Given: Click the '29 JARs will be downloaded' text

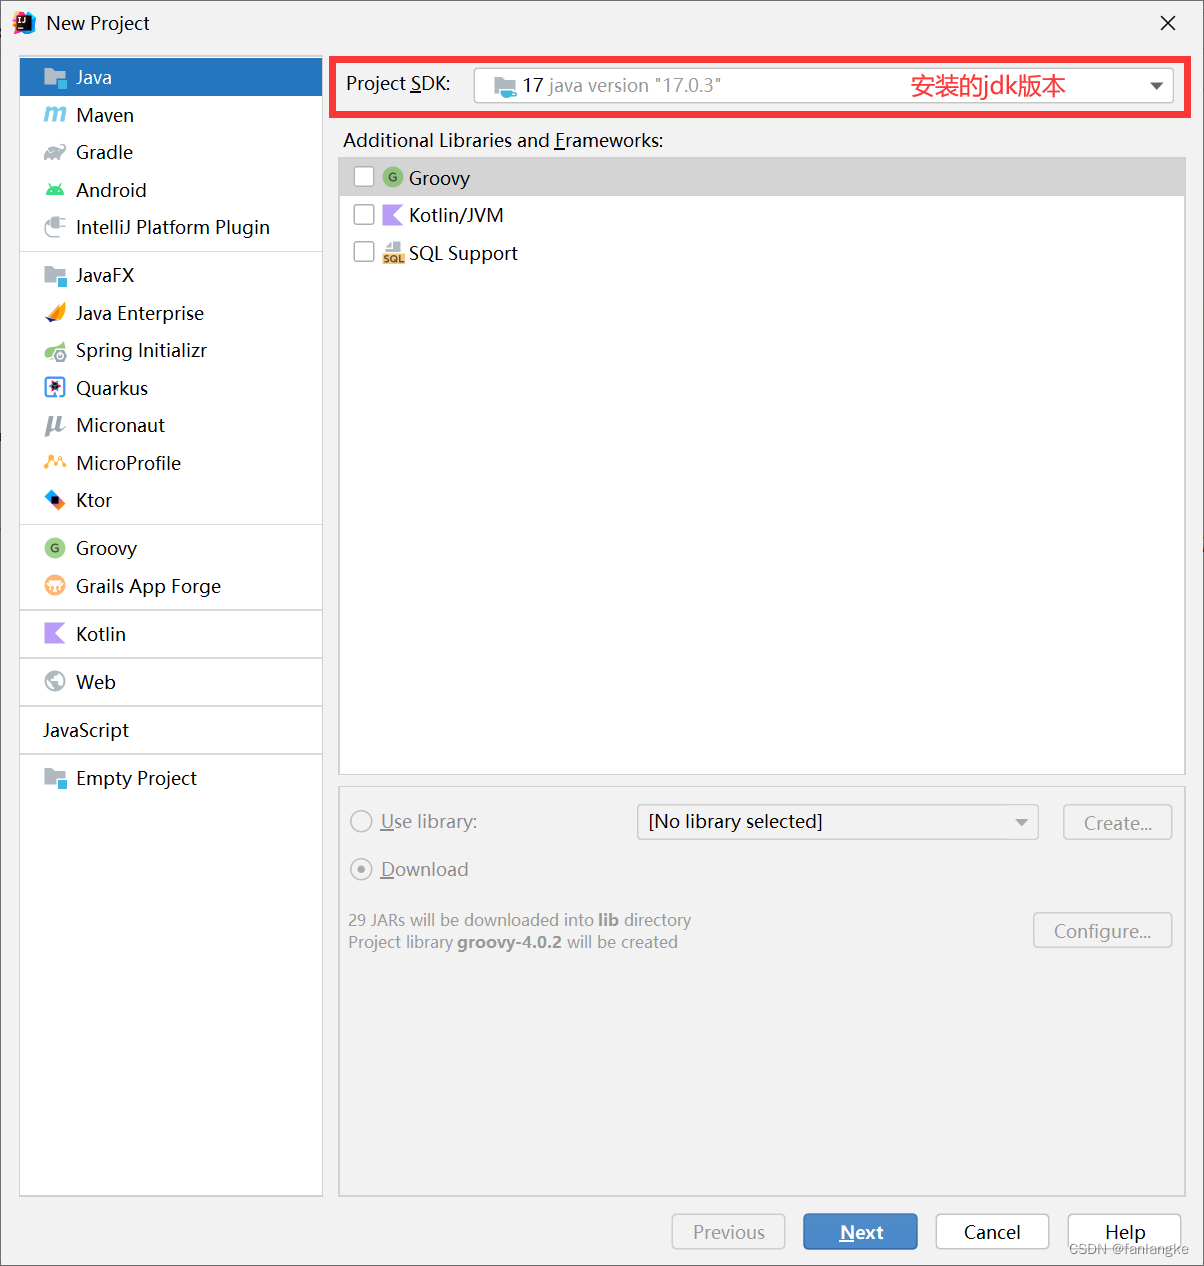Looking at the screenshot, I should pos(520,920).
